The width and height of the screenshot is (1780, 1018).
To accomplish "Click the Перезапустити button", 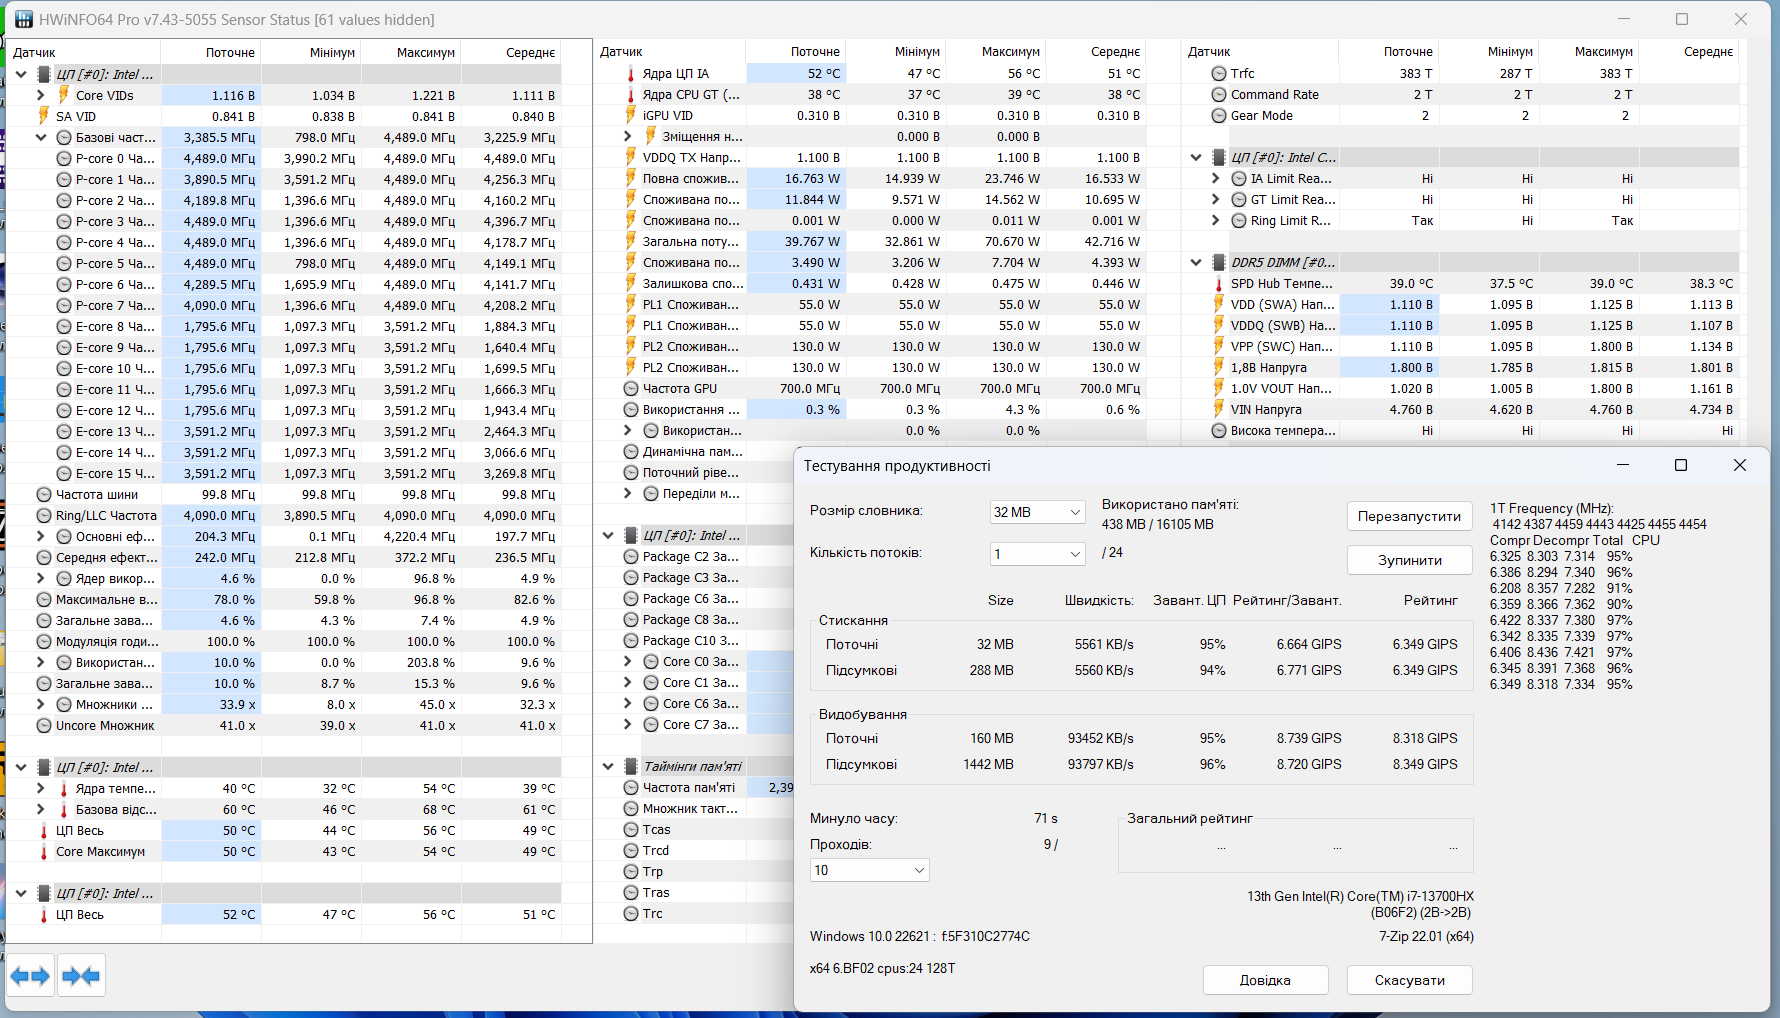I will (x=1409, y=516).
